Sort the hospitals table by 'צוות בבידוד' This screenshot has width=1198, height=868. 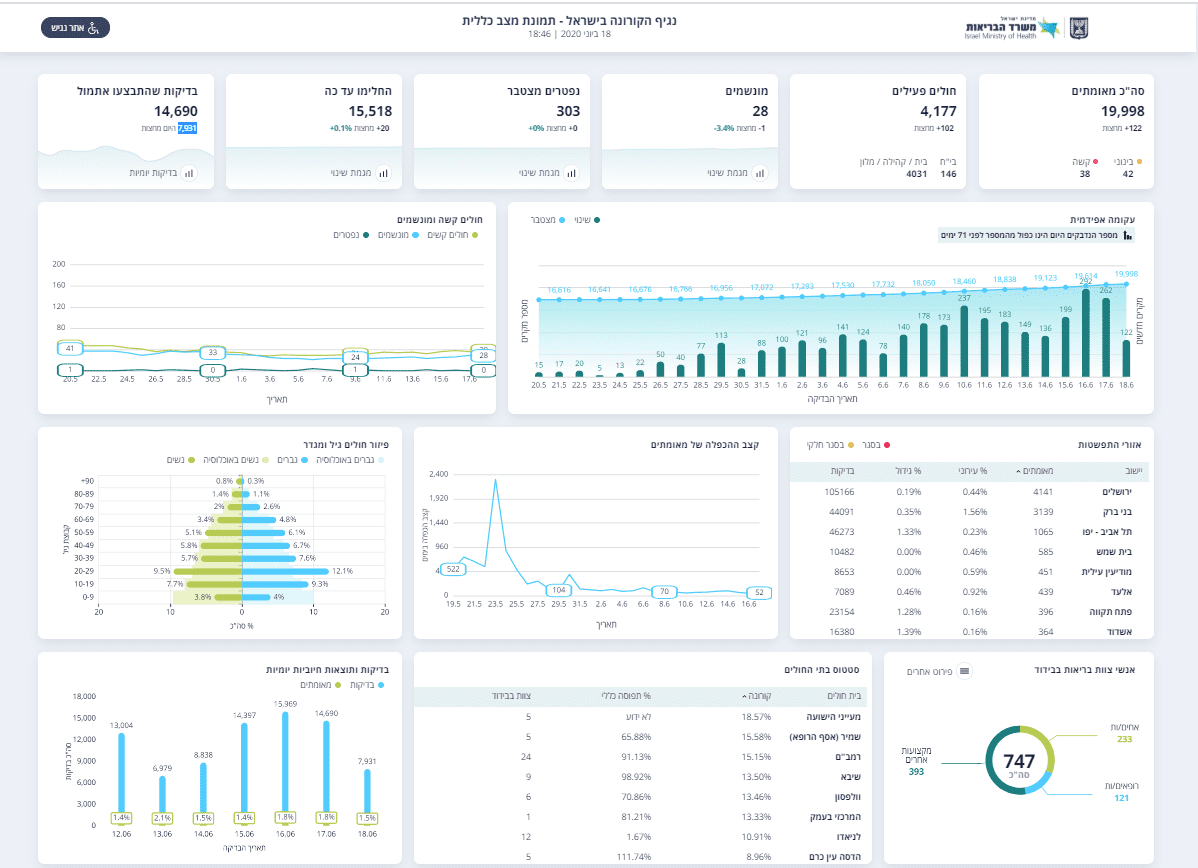511,696
